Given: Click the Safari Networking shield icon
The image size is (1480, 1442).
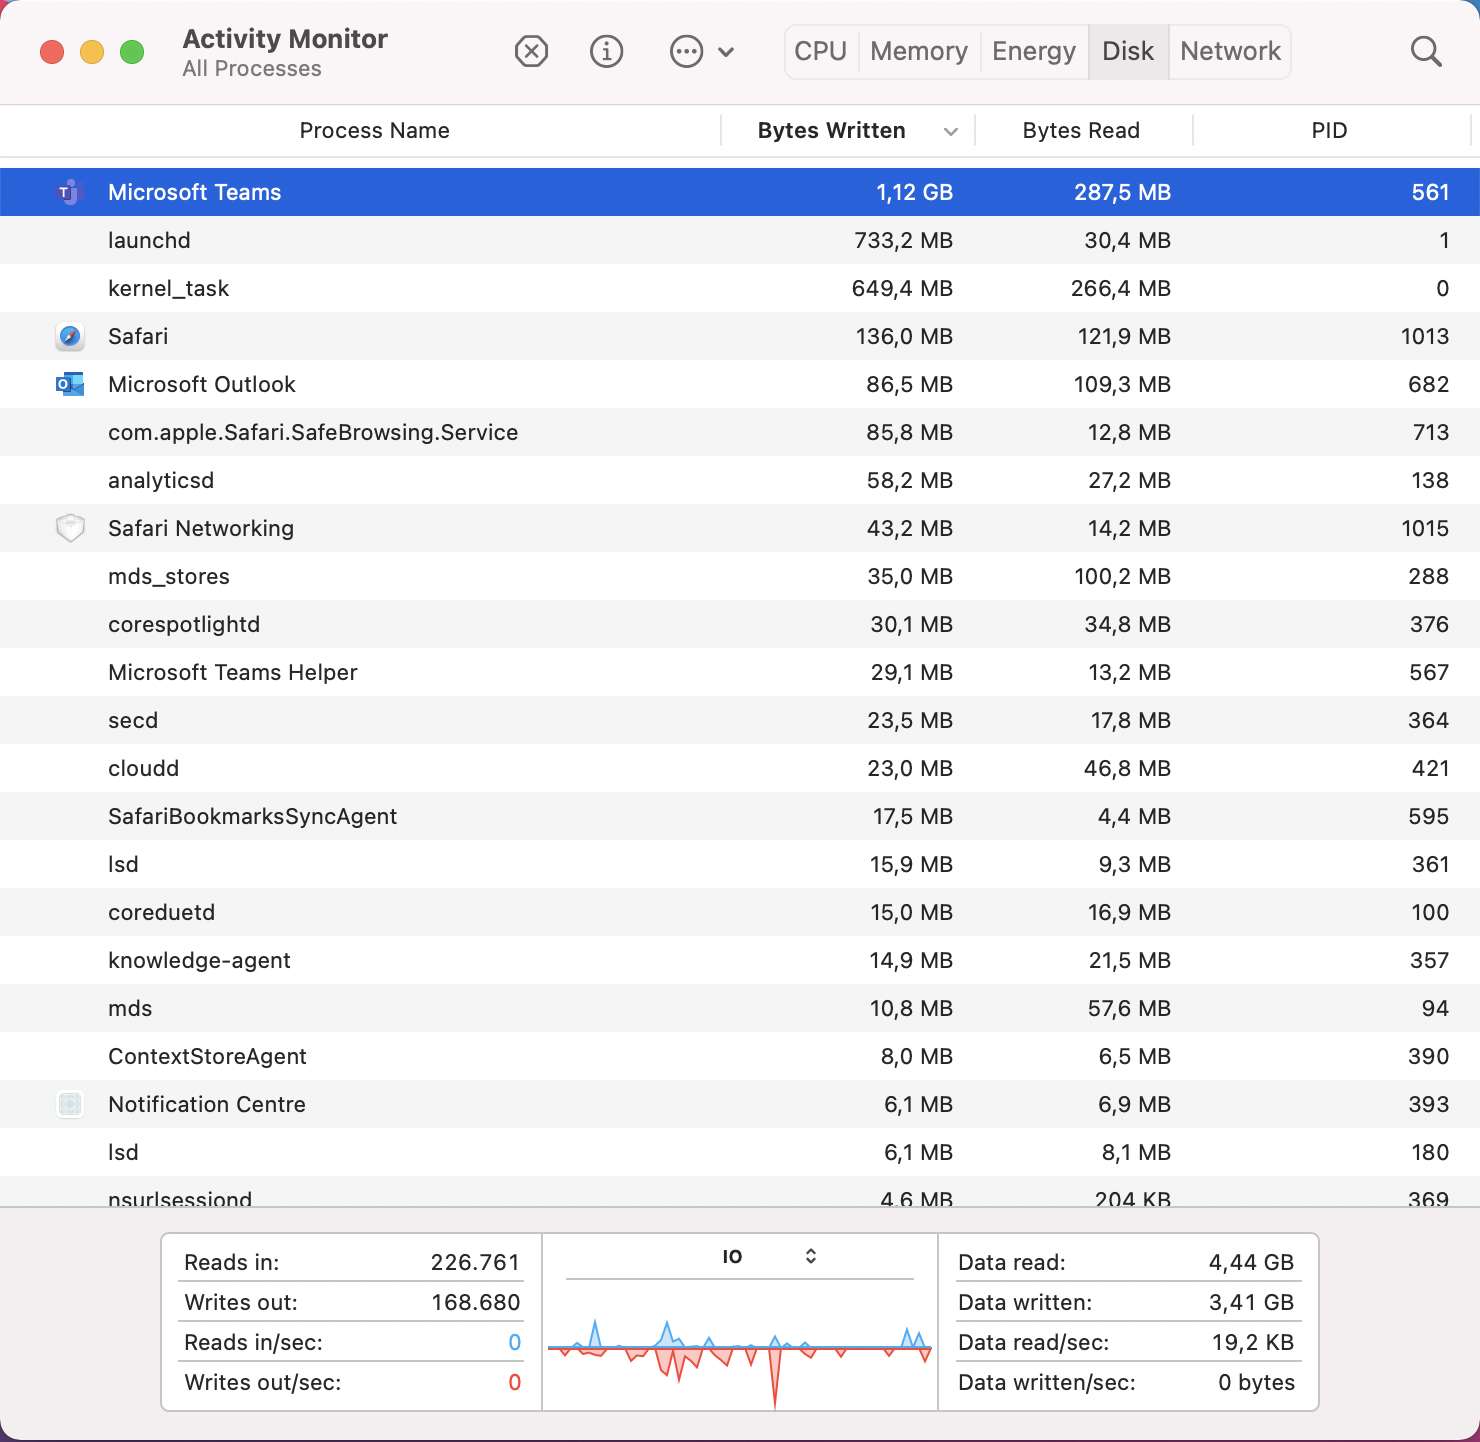Looking at the screenshot, I should click(x=69, y=528).
